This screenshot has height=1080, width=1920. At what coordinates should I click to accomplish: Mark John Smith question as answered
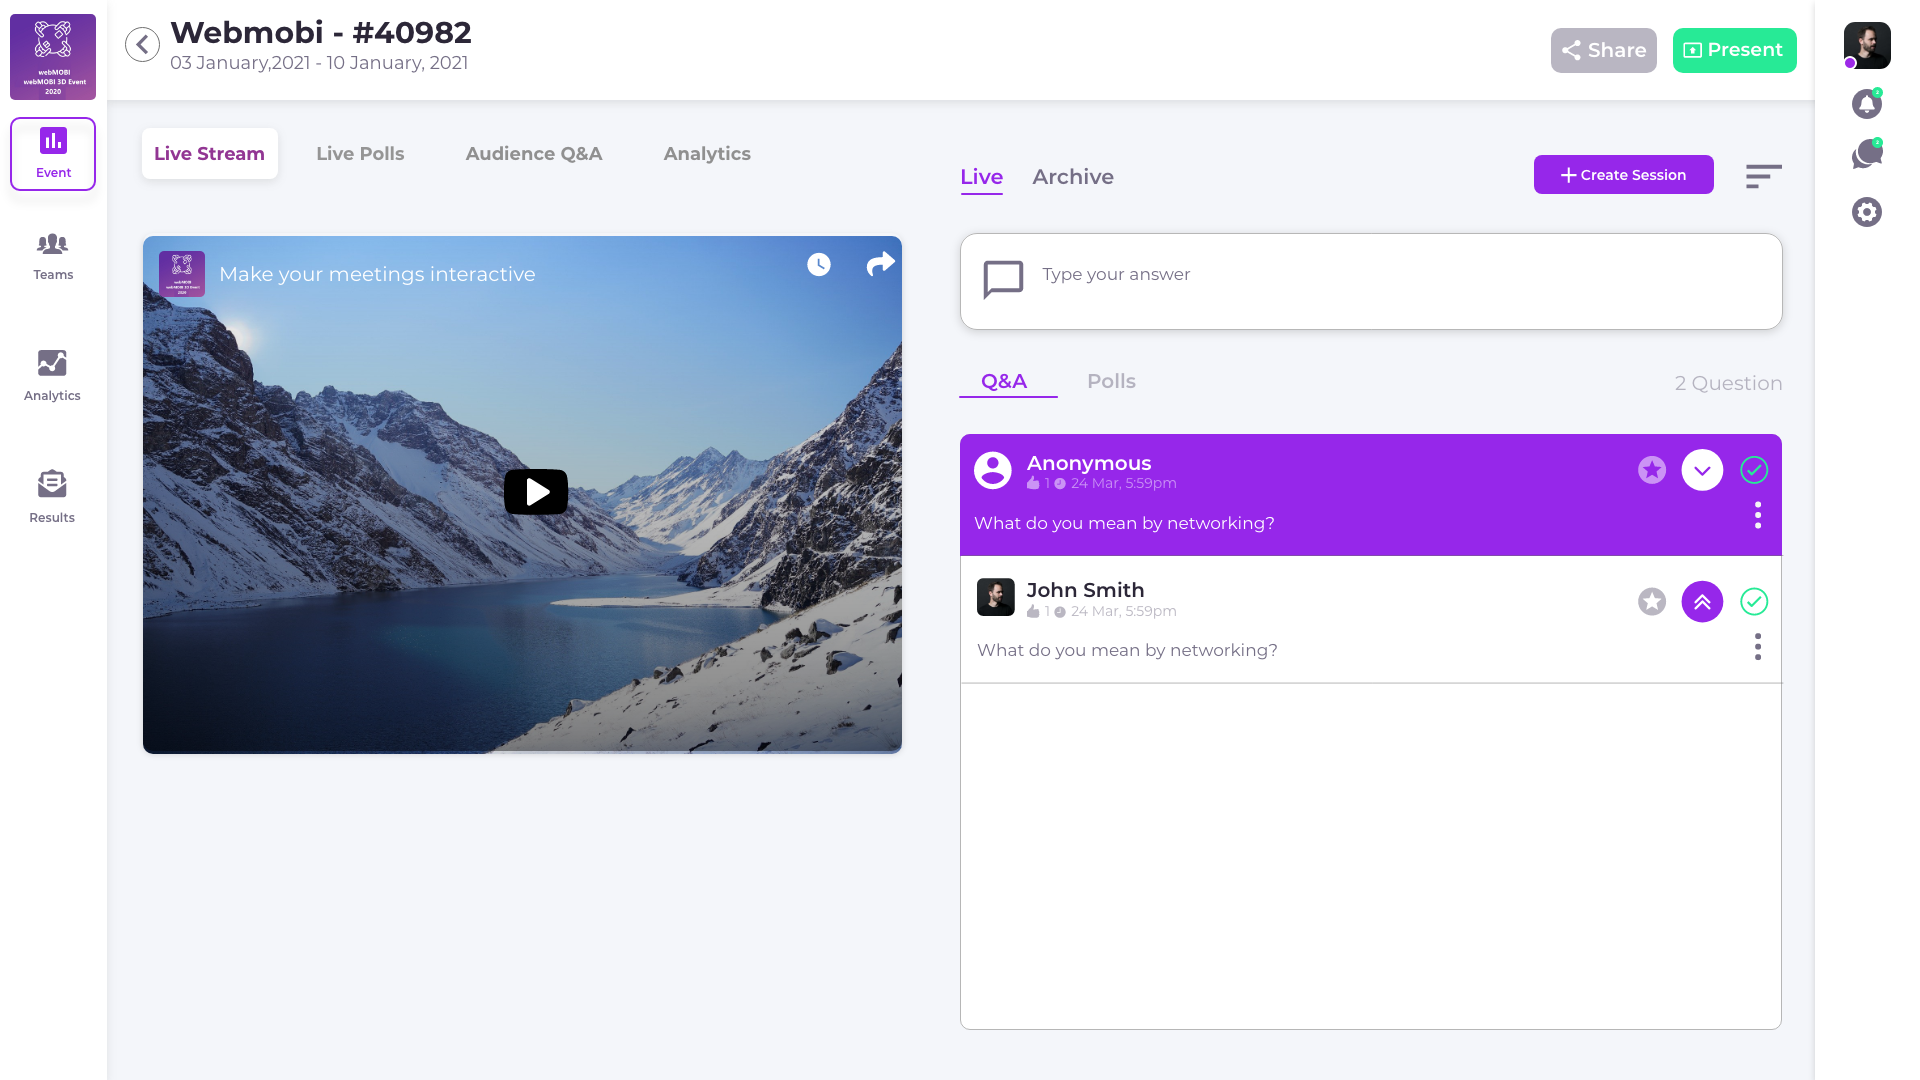tap(1754, 602)
